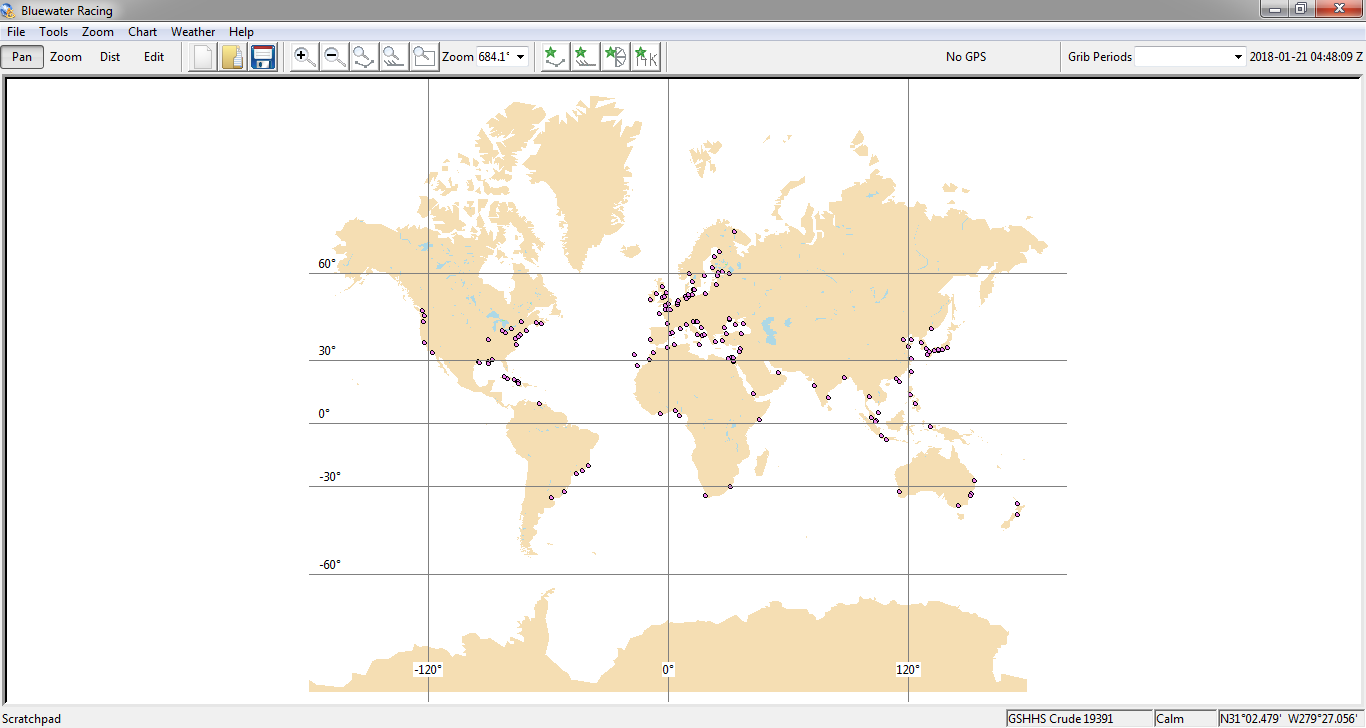The width and height of the screenshot is (1366, 728).
Task: Zoom to route magnifier icon
Action: coord(365,57)
